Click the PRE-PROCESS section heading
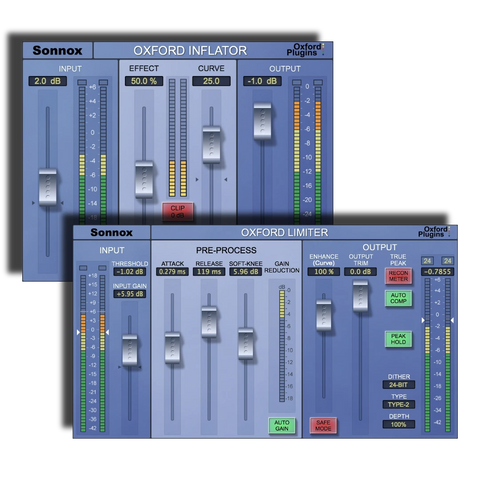The width and height of the screenshot is (480, 480). (226, 250)
